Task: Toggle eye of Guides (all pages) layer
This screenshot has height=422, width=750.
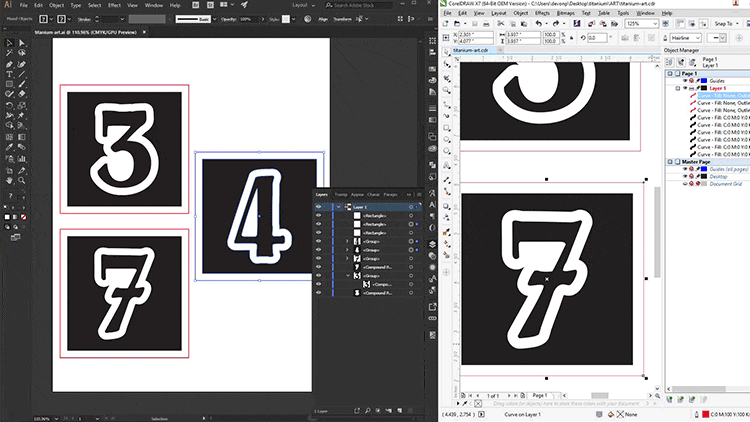Action: pyautogui.click(x=685, y=169)
